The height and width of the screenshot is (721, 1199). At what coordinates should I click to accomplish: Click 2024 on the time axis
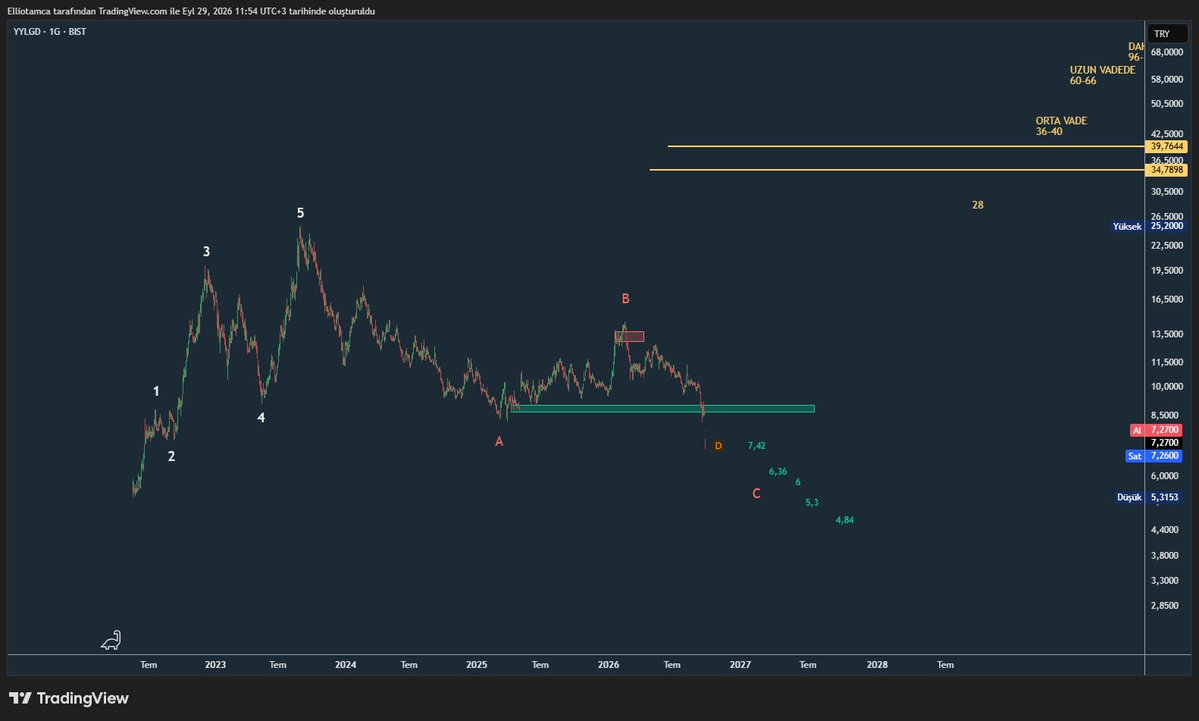[346, 664]
